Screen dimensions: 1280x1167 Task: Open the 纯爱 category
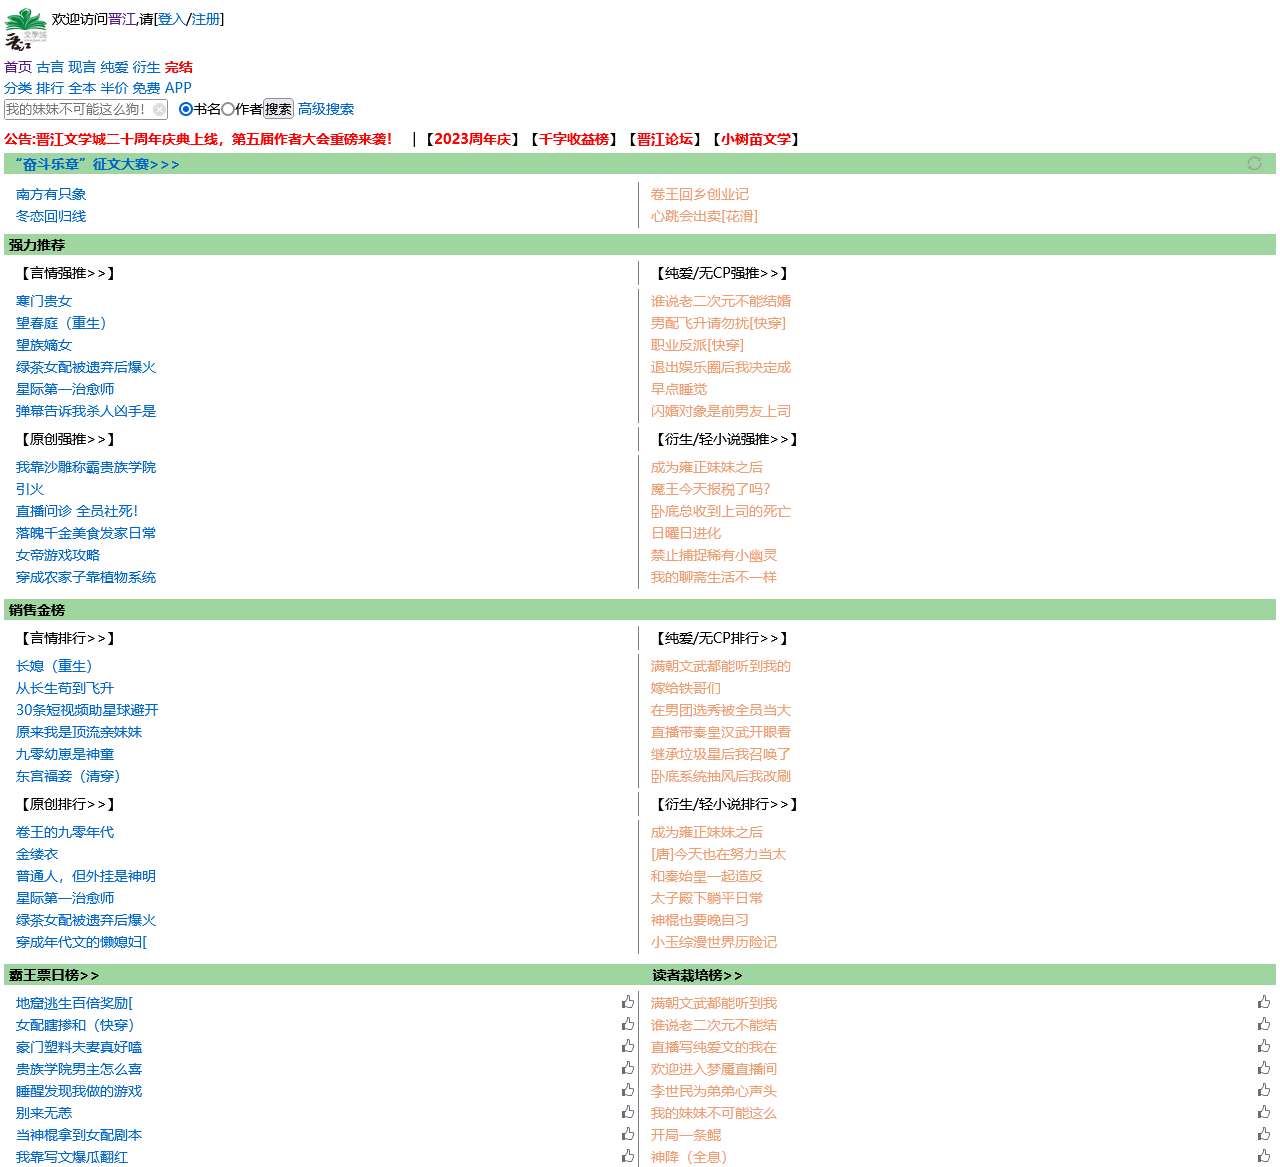point(114,67)
